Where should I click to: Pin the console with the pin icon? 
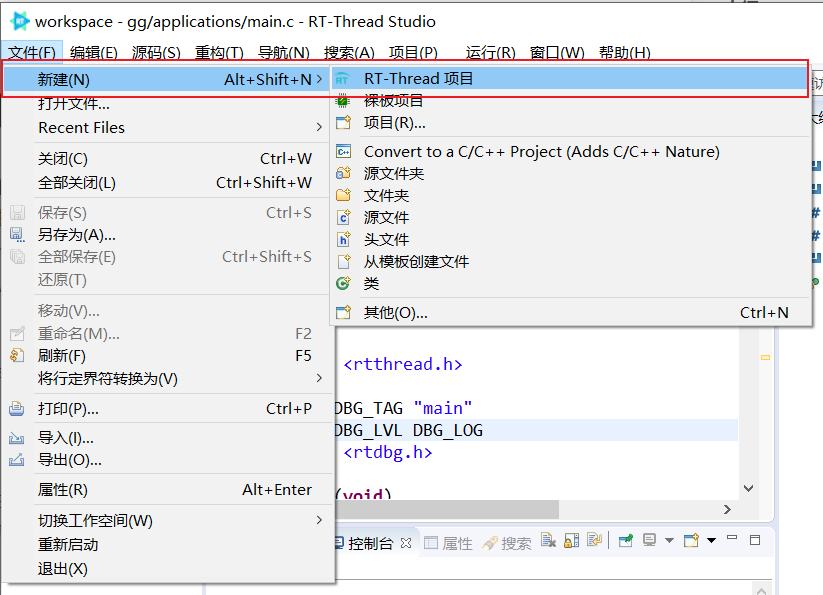(626, 540)
